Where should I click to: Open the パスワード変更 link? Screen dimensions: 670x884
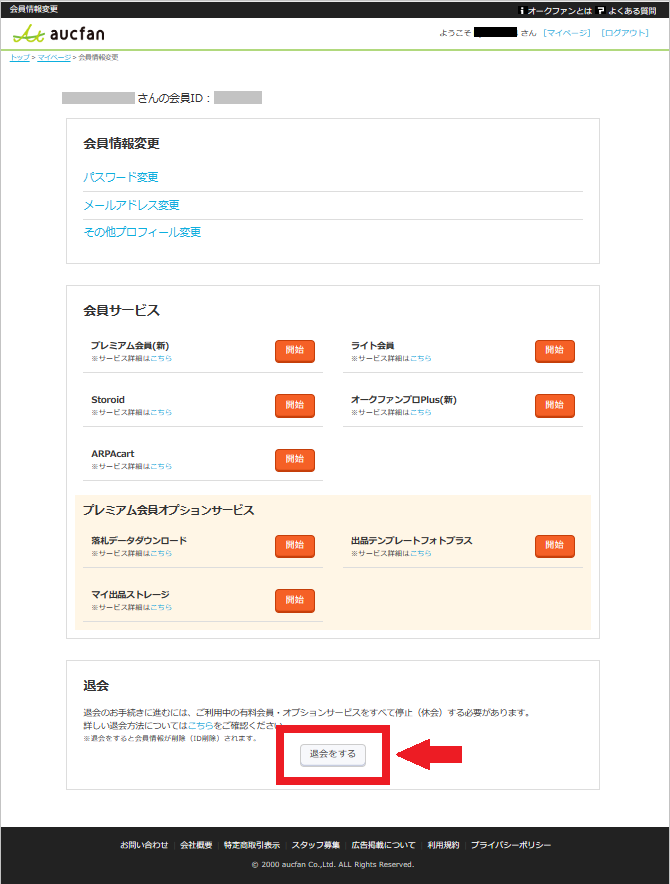[121, 177]
